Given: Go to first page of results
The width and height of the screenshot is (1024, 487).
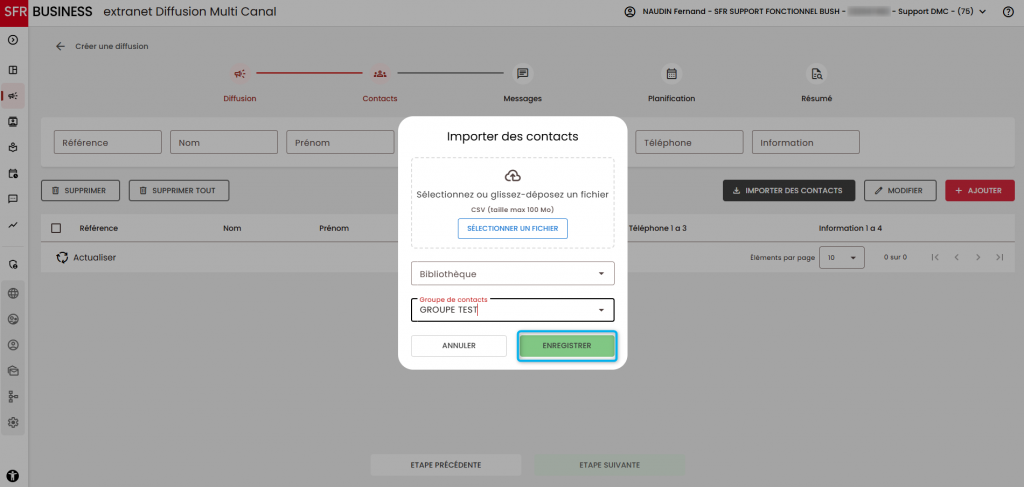Looking at the screenshot, I should (935, 257).
